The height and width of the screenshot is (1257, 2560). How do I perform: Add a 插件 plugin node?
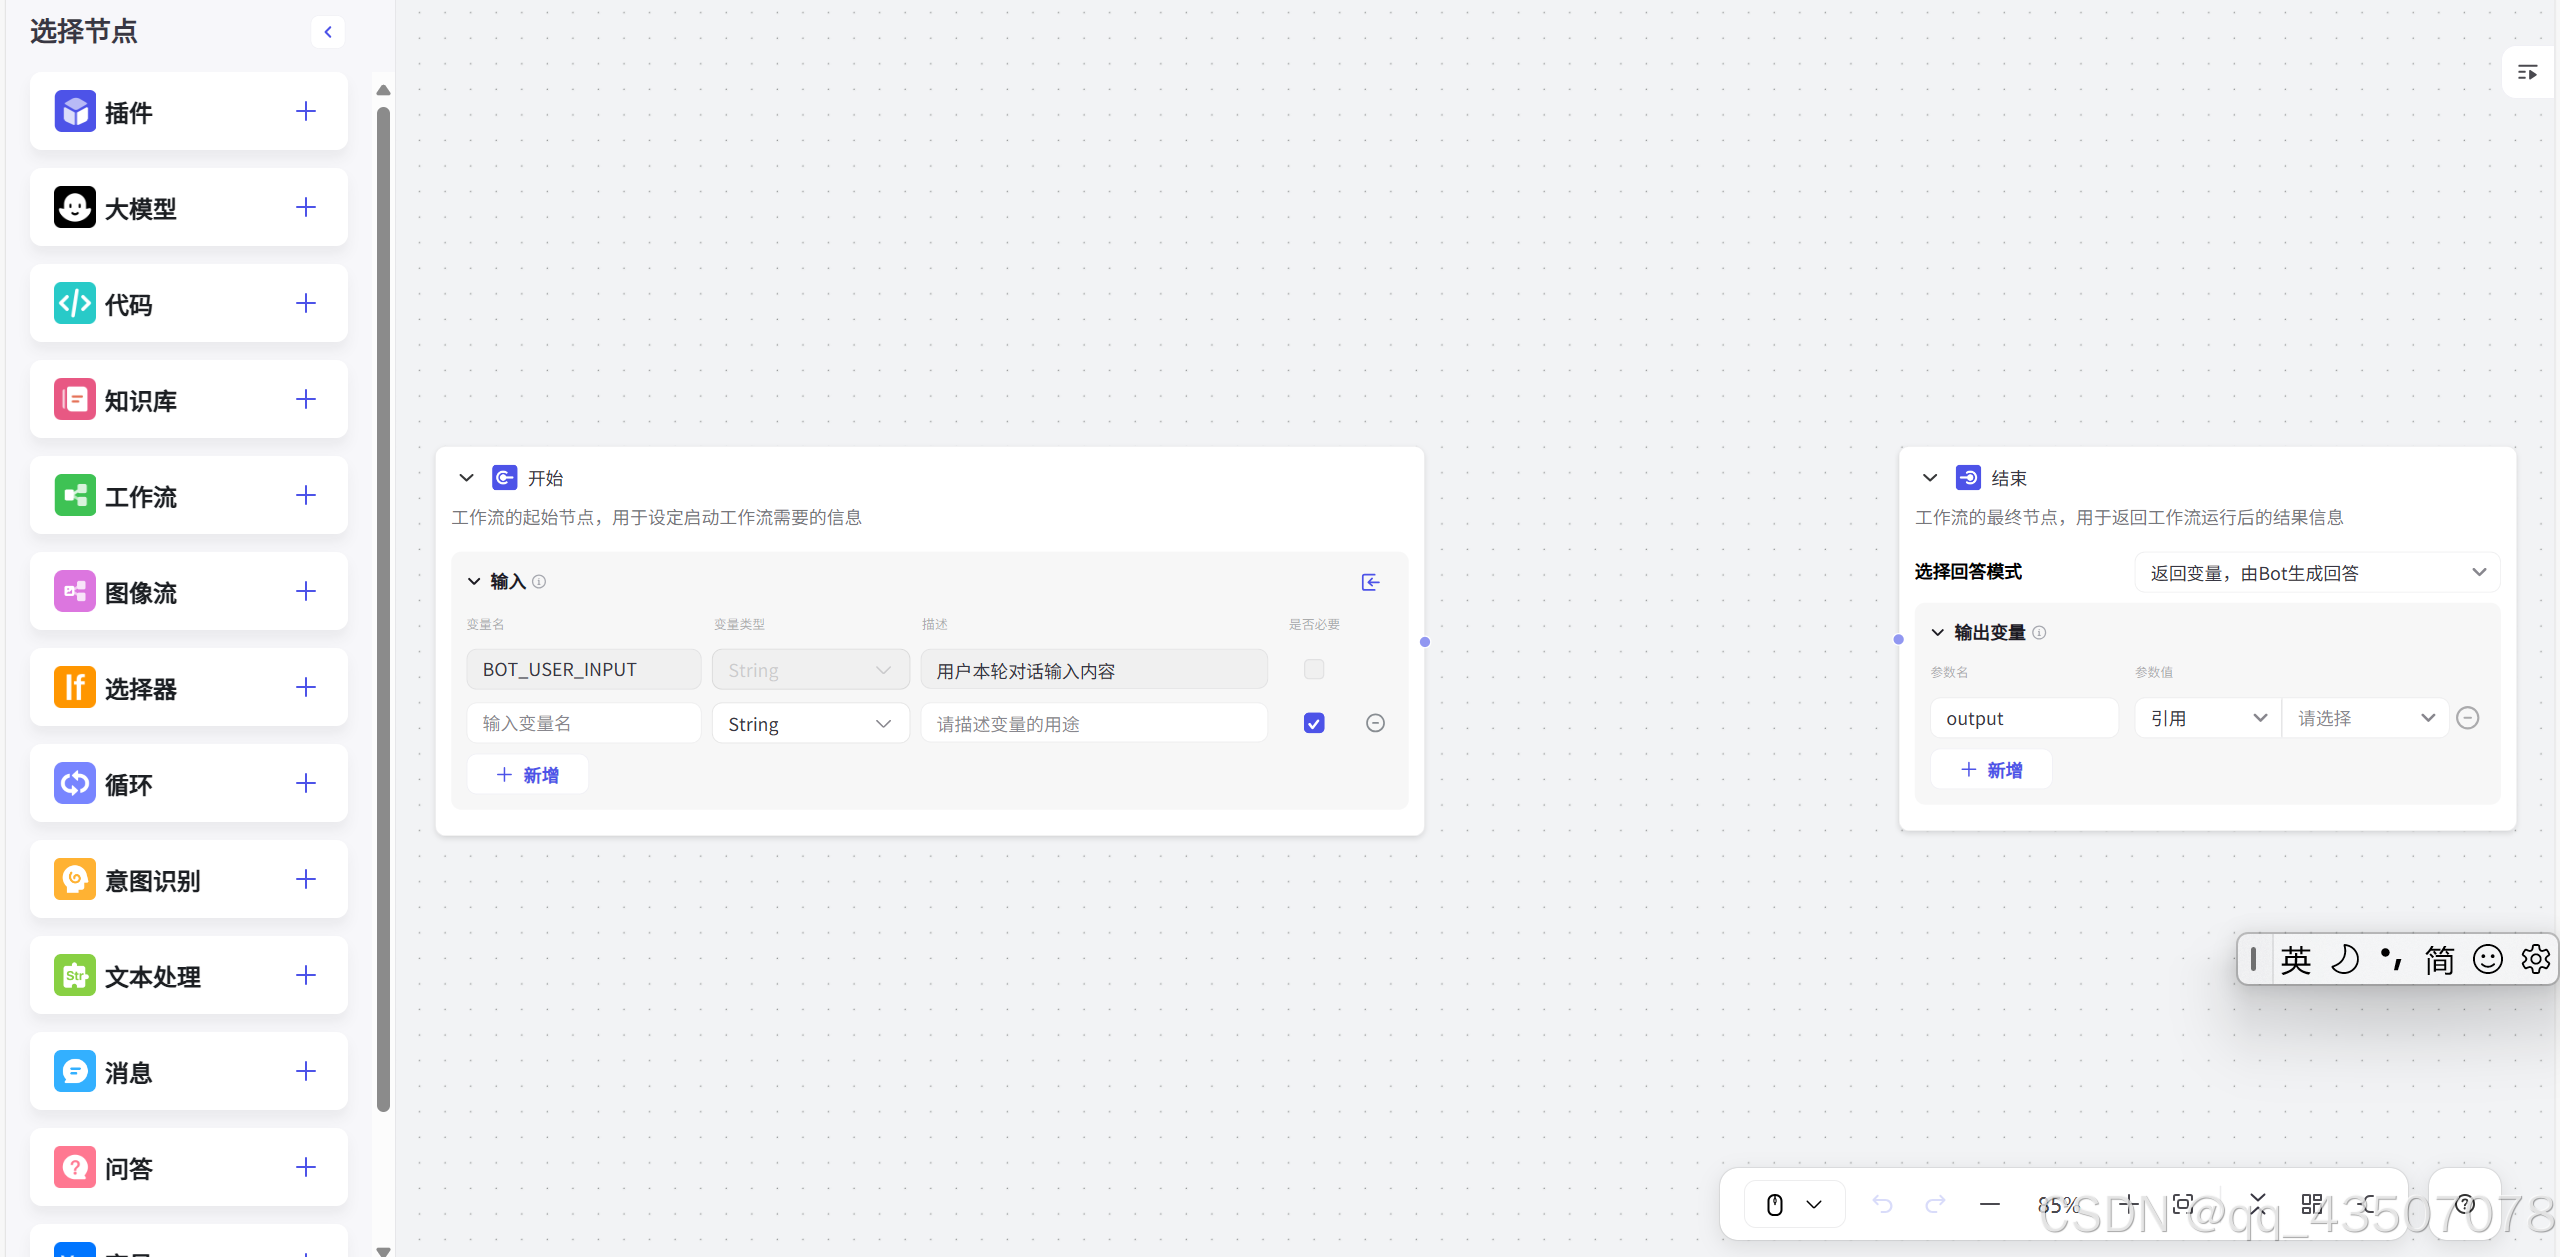coord(306,111)
